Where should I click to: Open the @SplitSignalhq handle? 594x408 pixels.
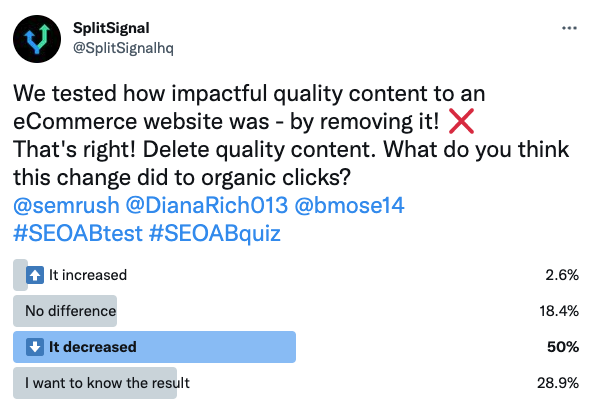pyautogui.click(x=123, y=48)
